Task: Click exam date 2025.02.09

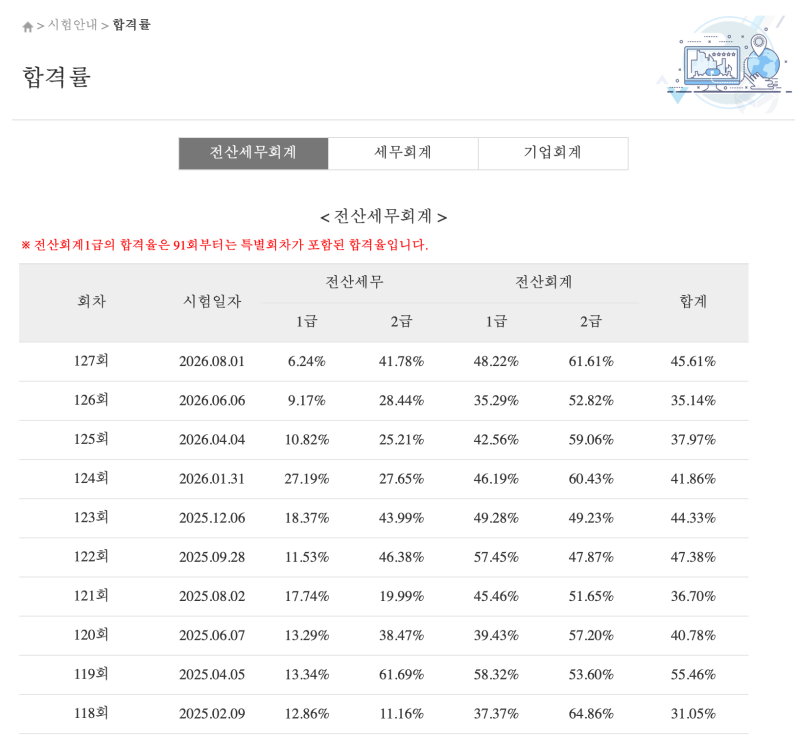Action: click(x=212, y=714)
